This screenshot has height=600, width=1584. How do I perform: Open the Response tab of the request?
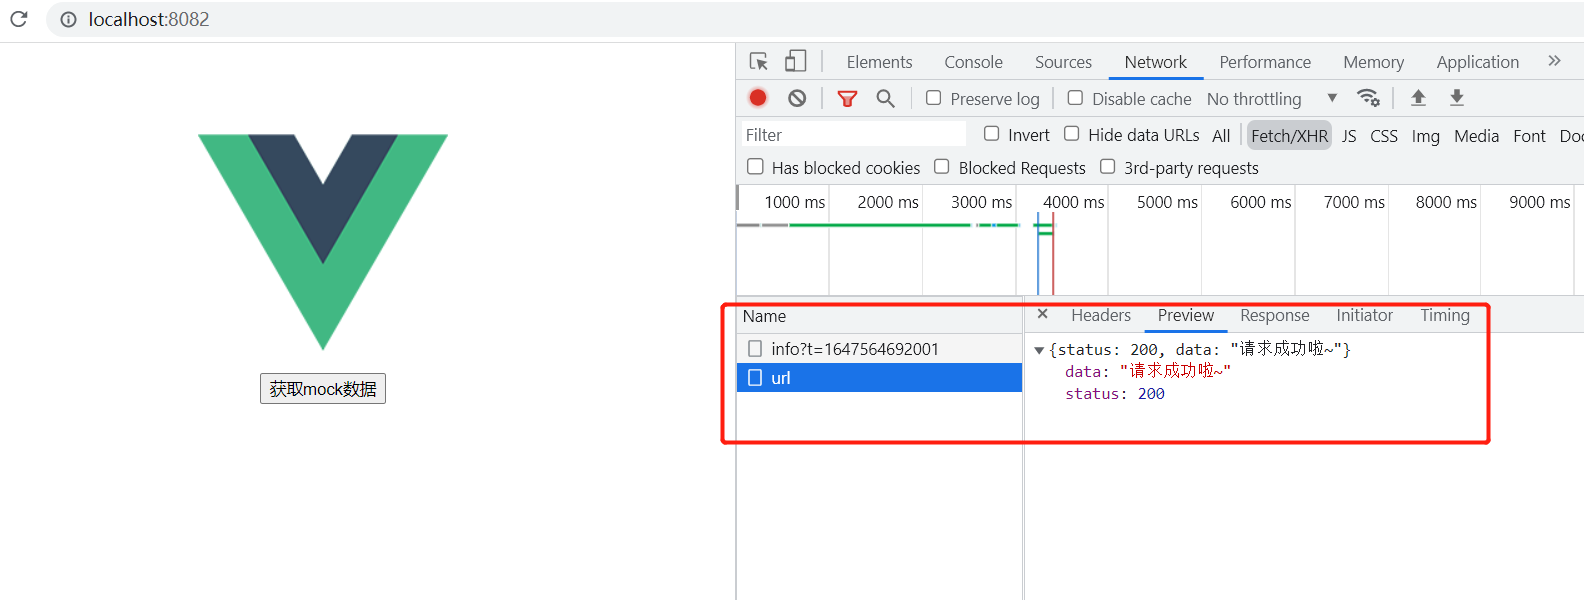[x=1274, y=315]
